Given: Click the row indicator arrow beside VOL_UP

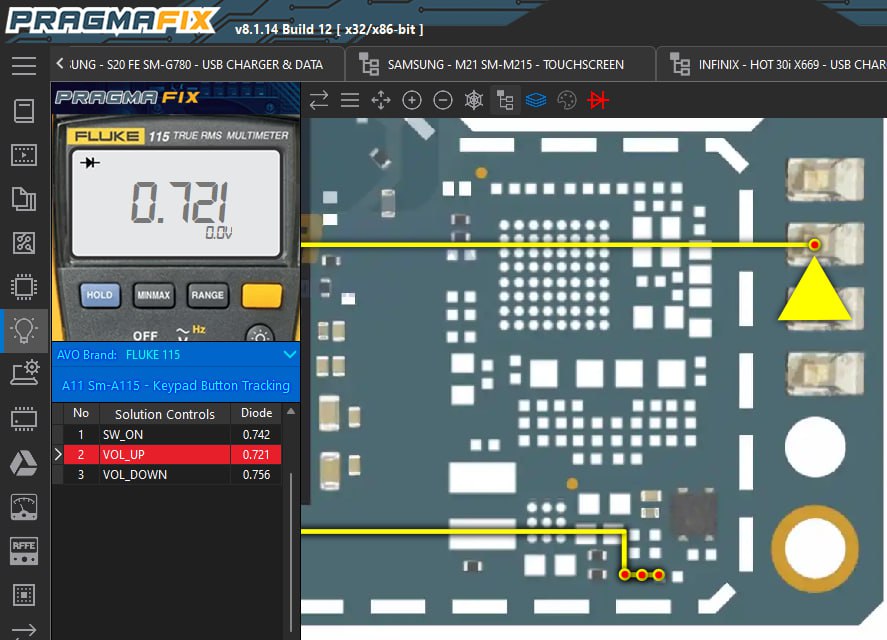Looking at the screenshot, I should [x=58, y=454].
